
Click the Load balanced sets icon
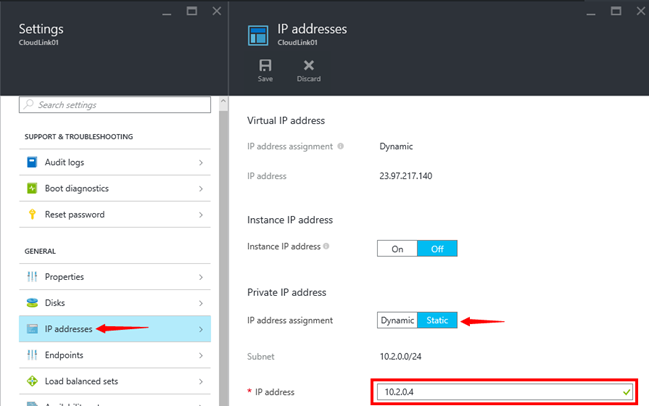click(x=32, y=380)
